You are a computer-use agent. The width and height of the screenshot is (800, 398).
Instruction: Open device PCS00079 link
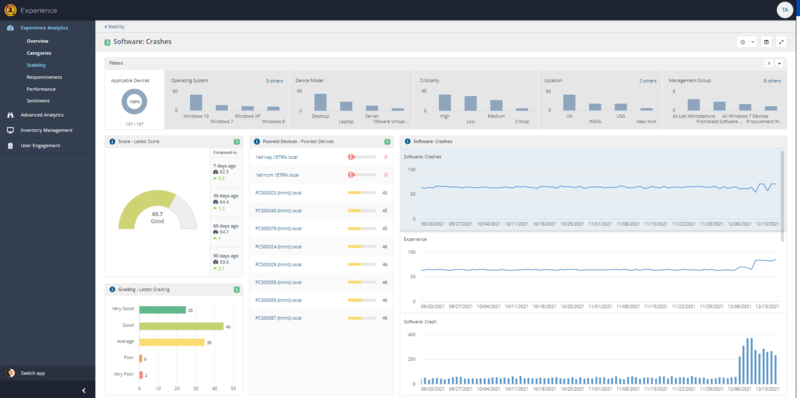(x=278, y=229)
